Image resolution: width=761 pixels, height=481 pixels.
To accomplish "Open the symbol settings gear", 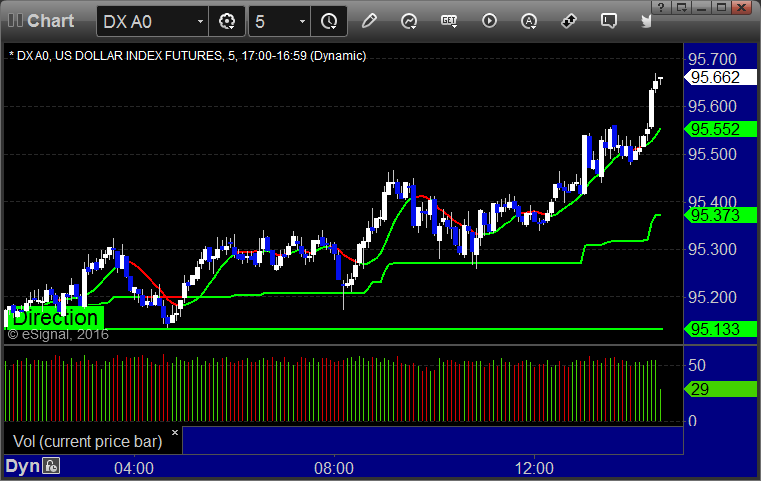I will (x=227, y=21).
